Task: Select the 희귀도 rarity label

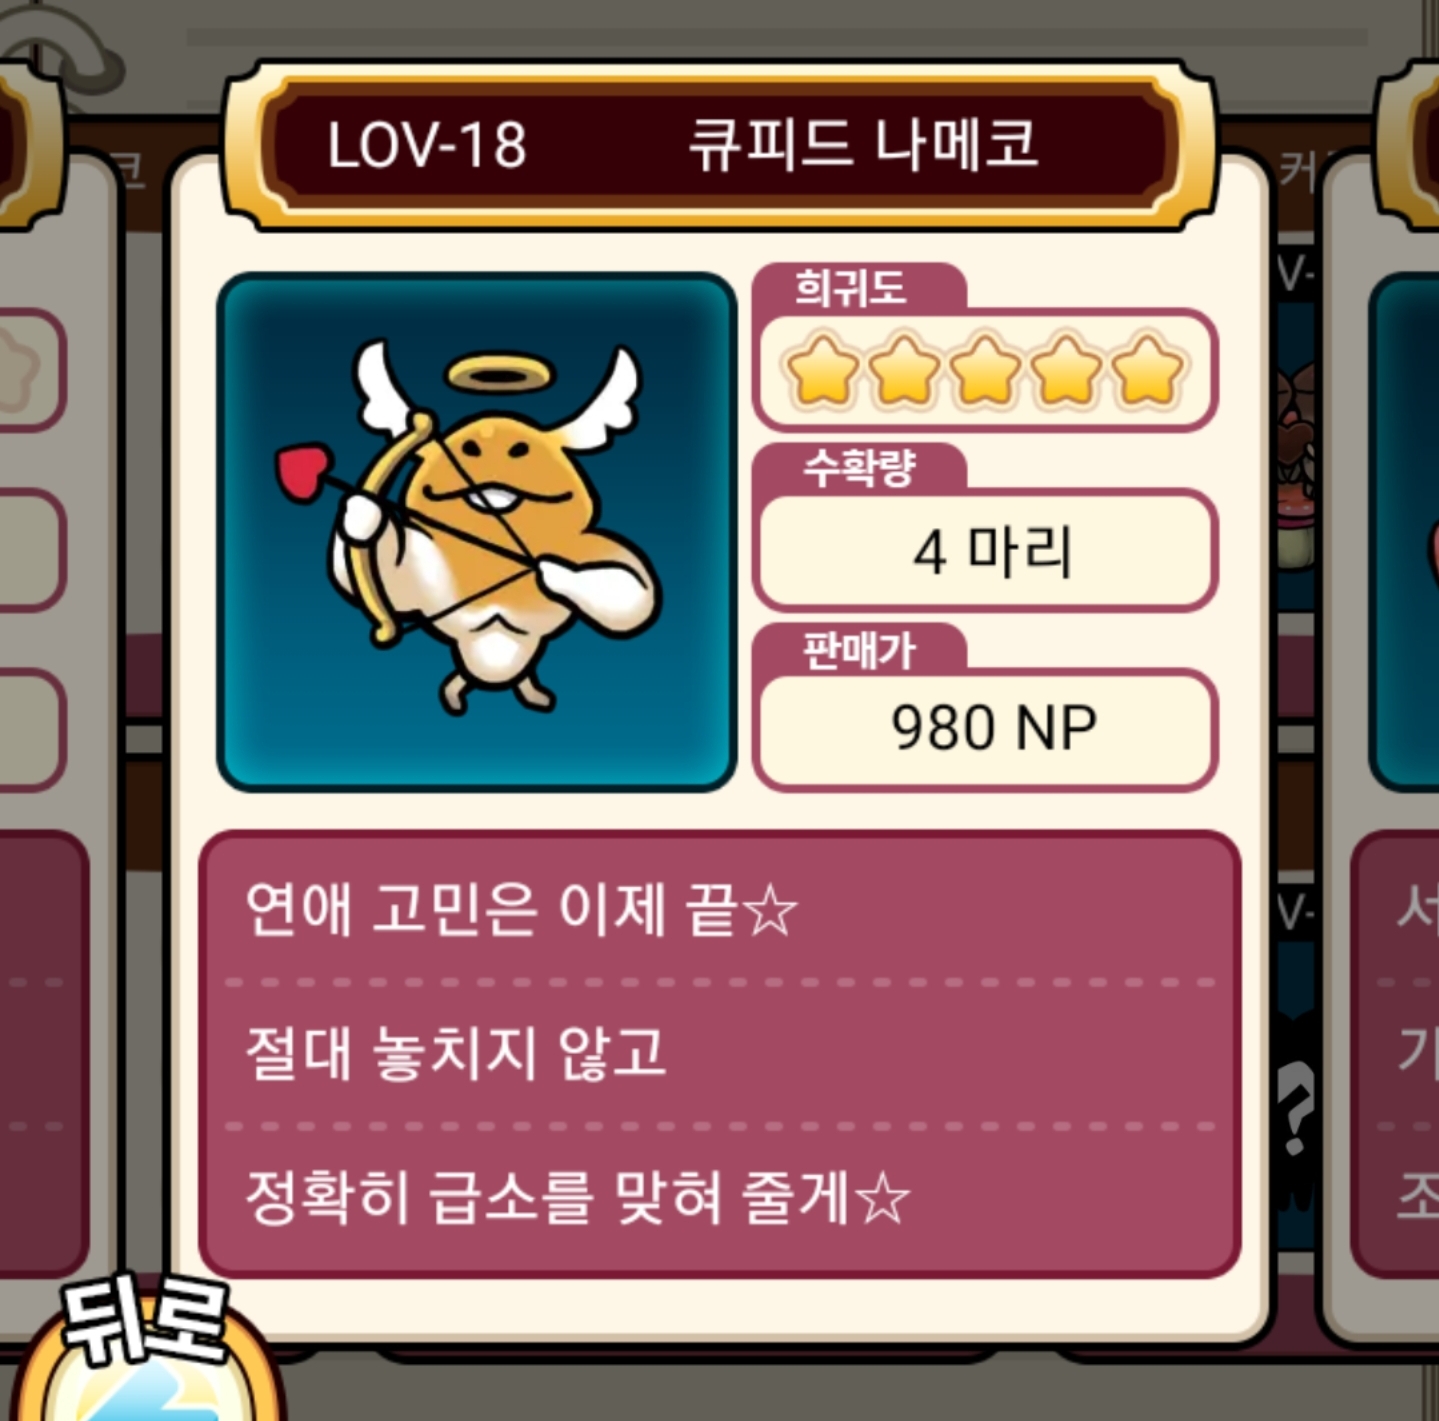Action: (851, 288)
